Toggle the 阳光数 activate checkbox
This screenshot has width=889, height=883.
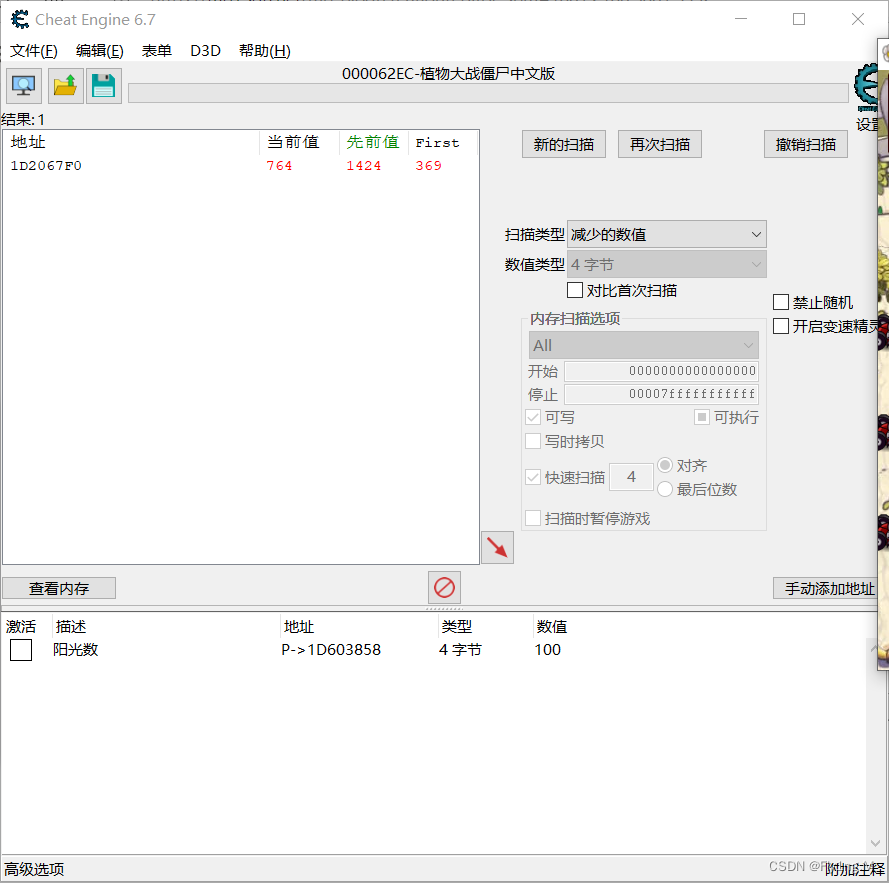[x=21, y=650]
